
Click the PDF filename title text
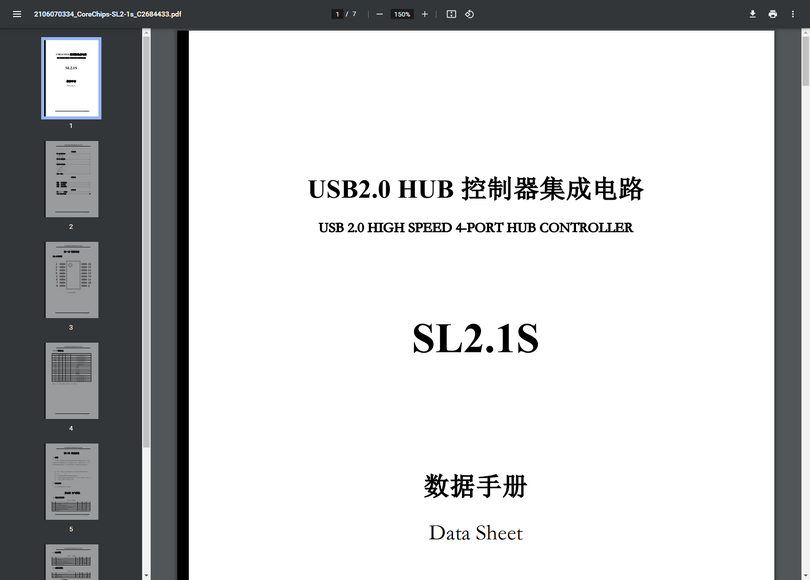coord(107,14)
